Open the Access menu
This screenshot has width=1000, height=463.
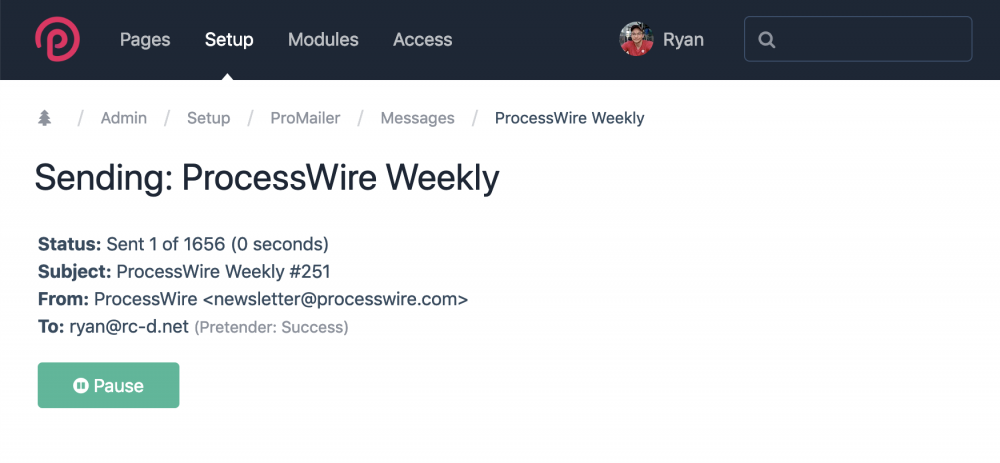[422, 40]
